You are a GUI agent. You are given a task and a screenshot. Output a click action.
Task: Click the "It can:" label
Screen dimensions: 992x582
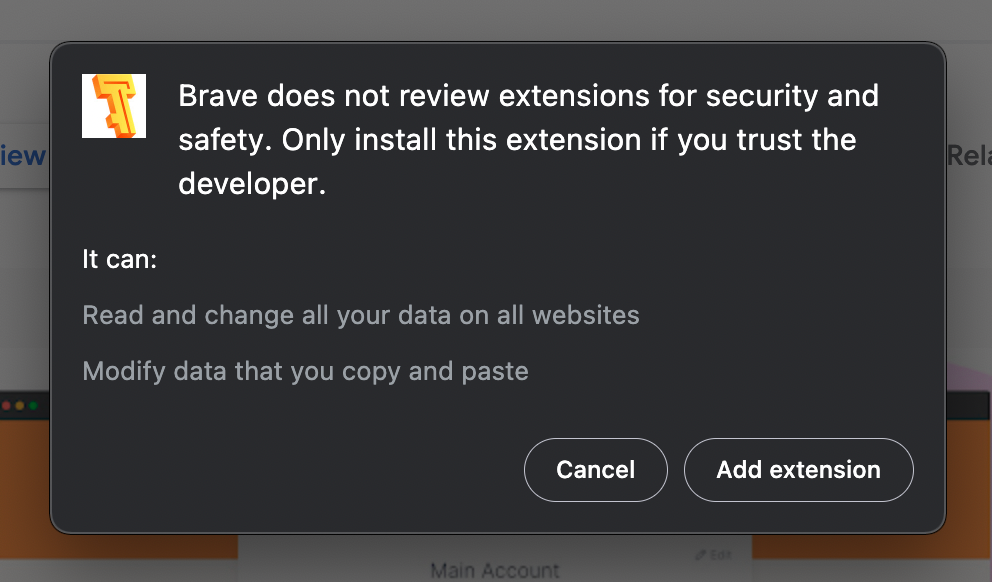point(120,259)
